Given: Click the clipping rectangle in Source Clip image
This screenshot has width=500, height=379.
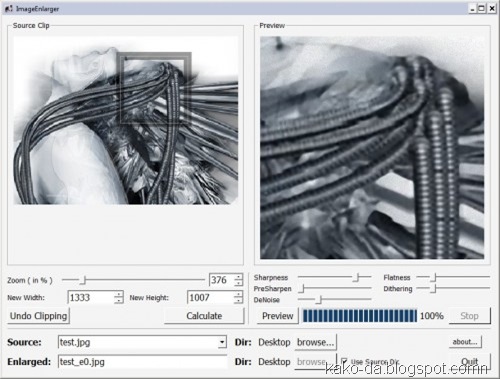Looking at the screenshot, I should (154, 88).
